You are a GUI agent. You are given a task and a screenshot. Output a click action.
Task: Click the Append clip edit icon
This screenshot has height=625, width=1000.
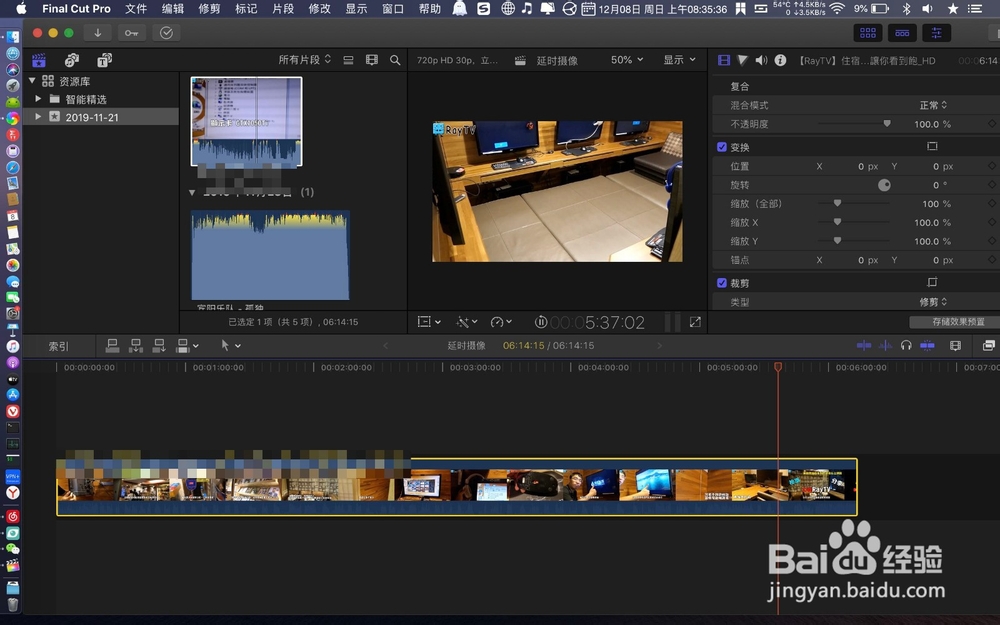coord(159,345)
